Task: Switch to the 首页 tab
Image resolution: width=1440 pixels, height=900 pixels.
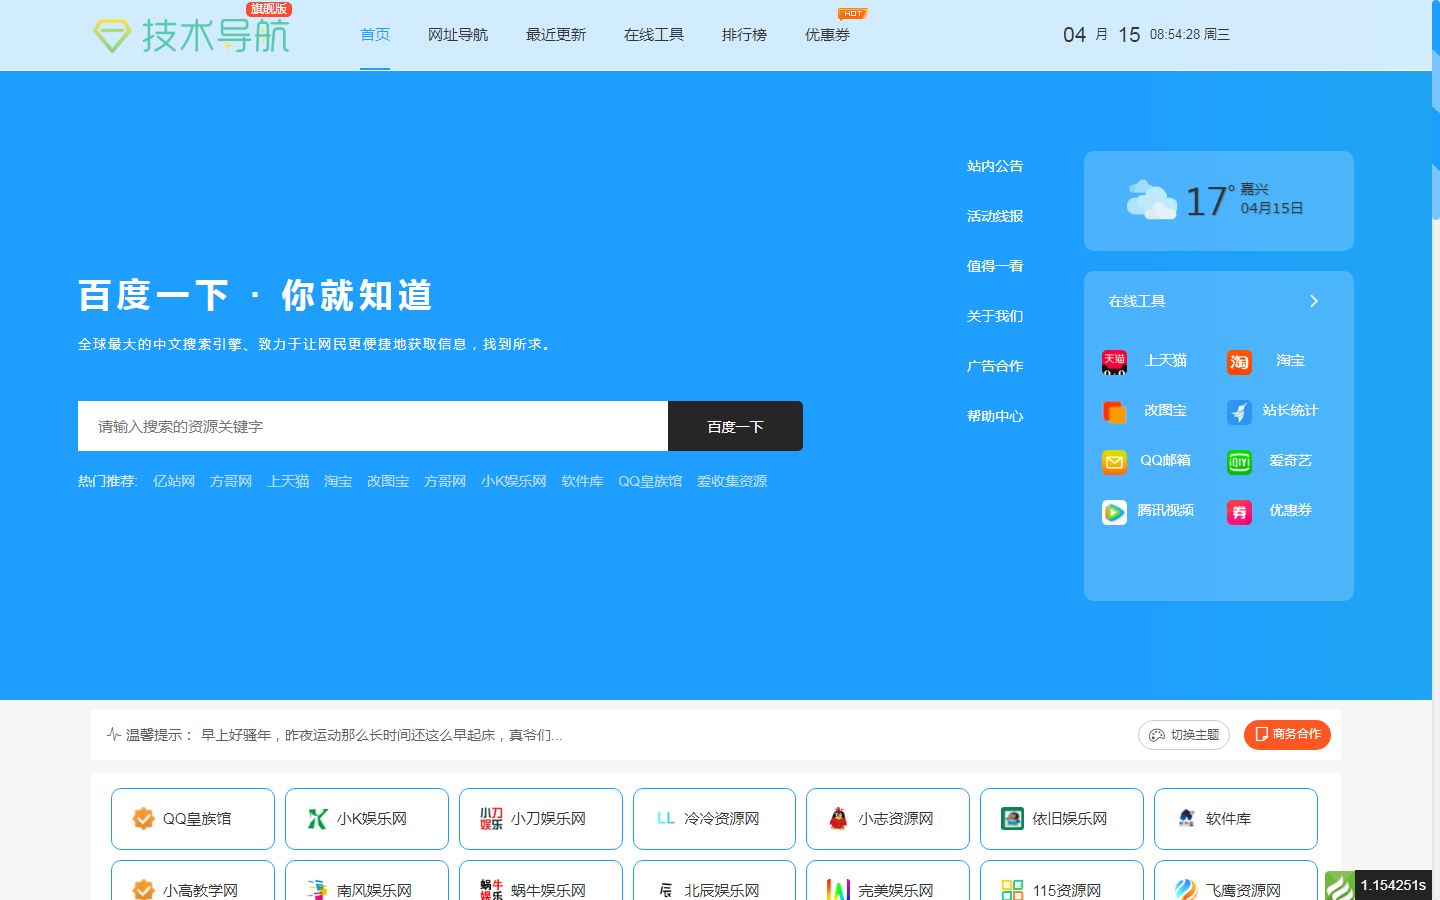Action: coord(375,35)
